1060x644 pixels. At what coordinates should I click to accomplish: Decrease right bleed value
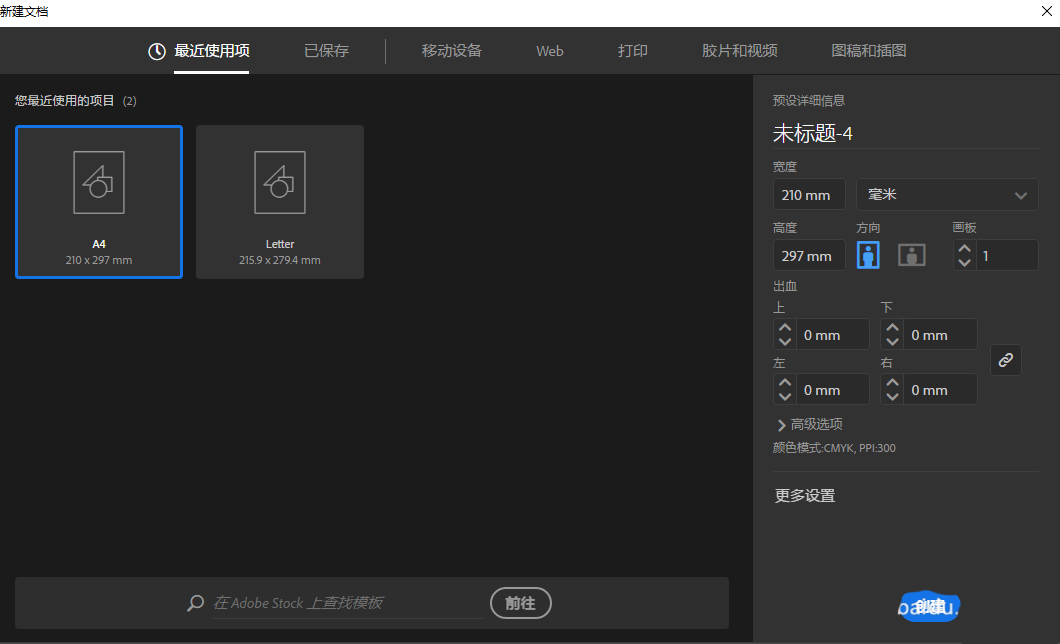[x=892, y=397]
